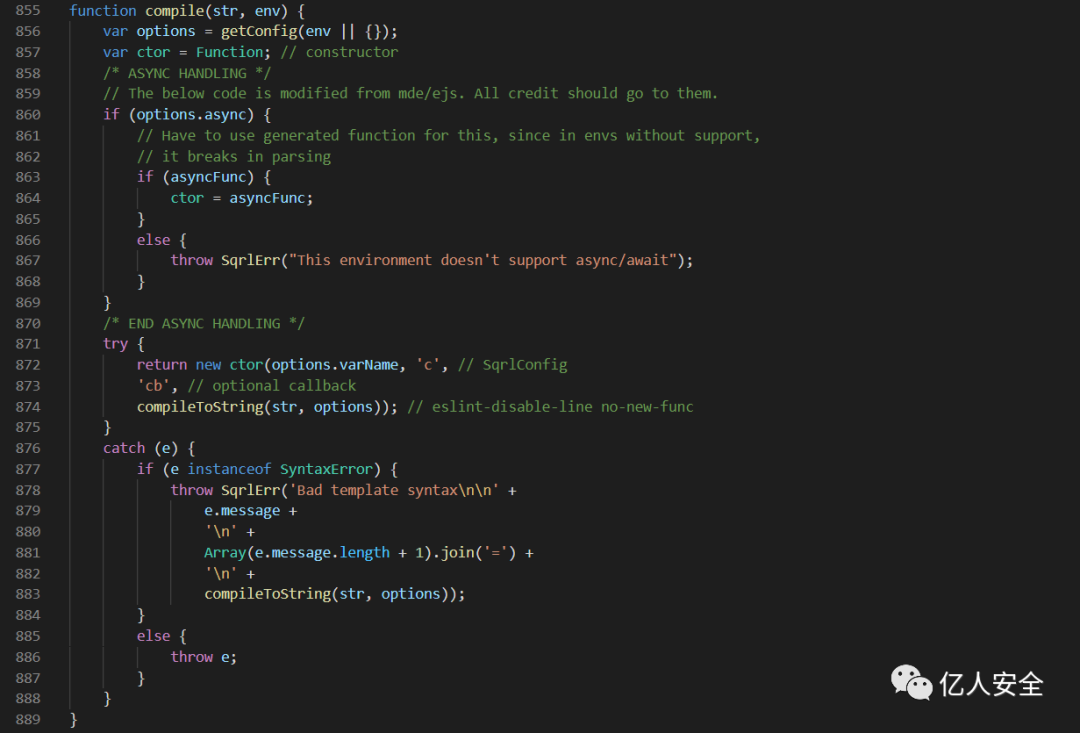Screen dimensions: 1080x733
Task: Click line number 876 in the gutter
Action: [28, 448]
